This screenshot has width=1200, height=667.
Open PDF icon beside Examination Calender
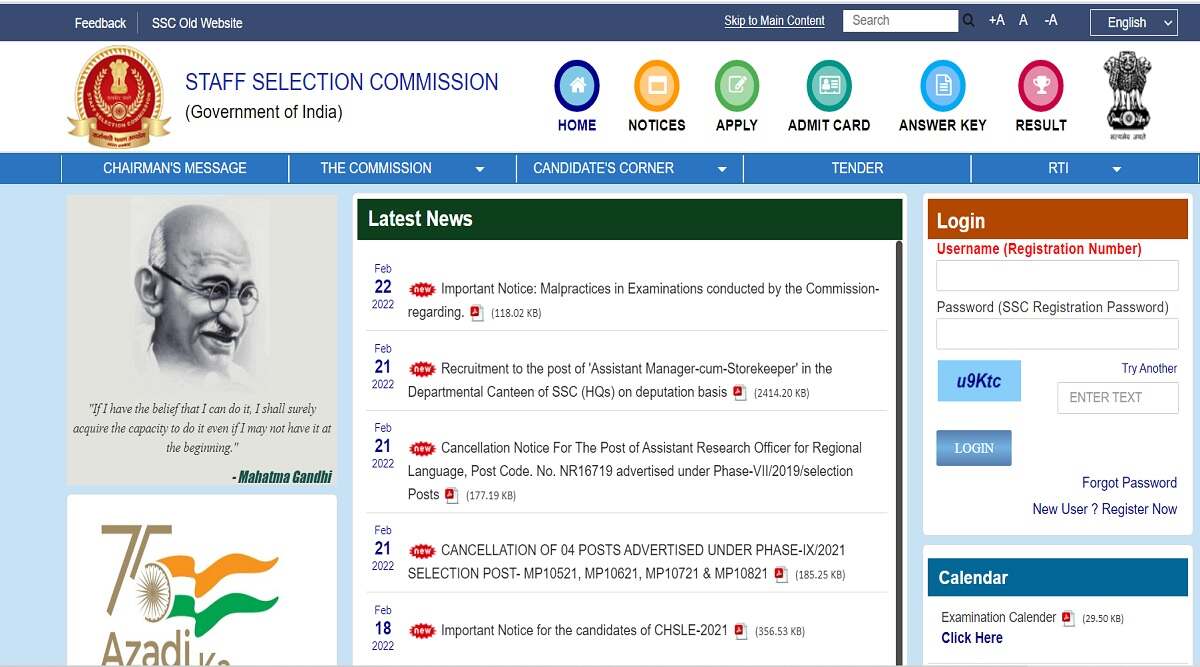(1068, 618)
